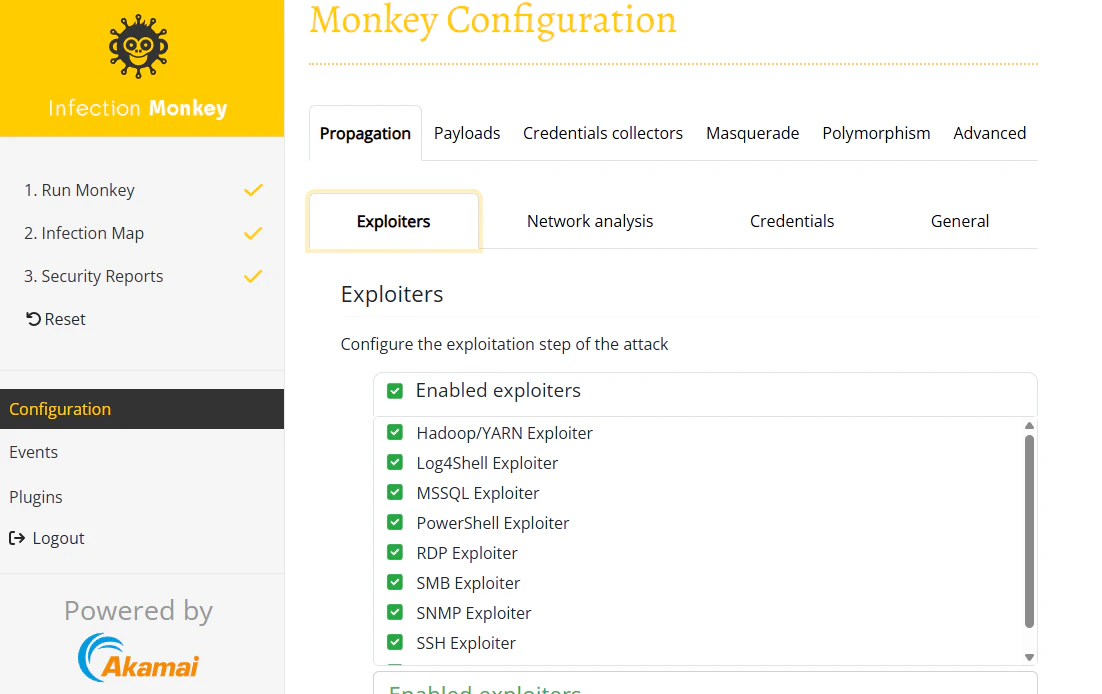Click Logout in the sidebar
The height and width of the screenshot is (694, 1102).
tap(47, 538)
